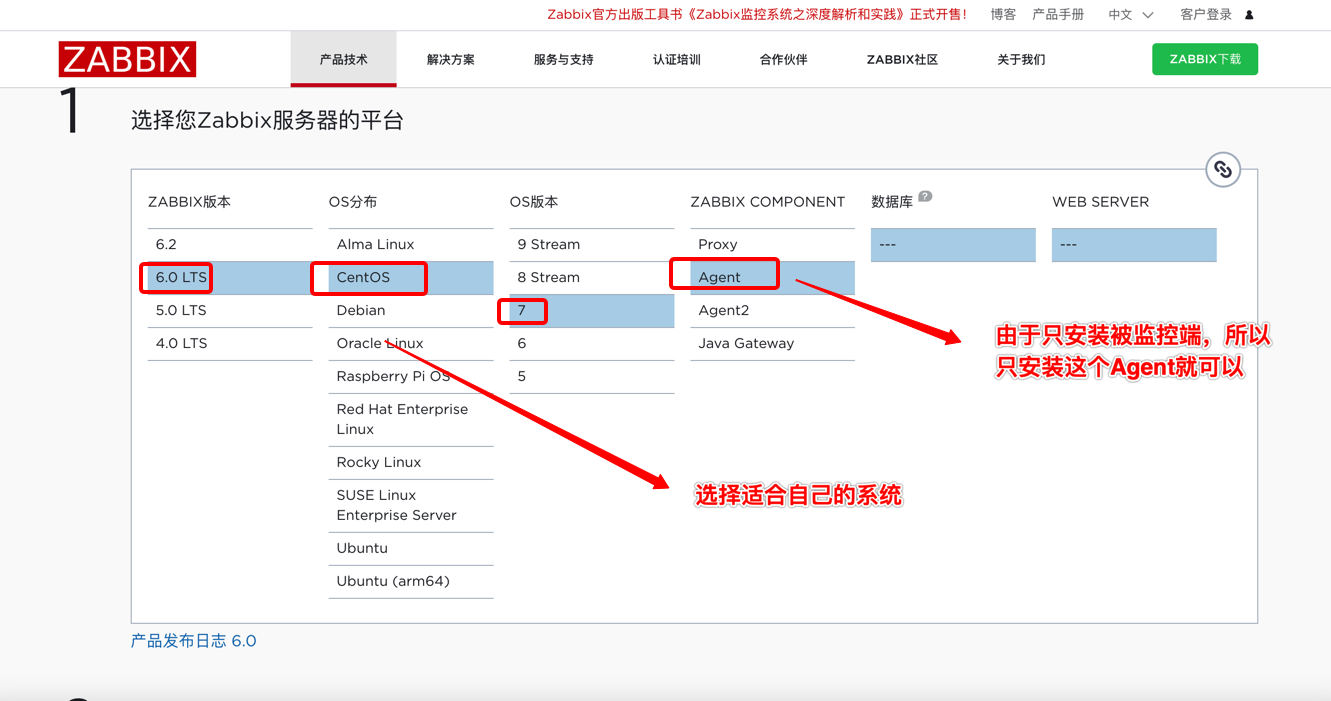Image resolution: width=1331 pixels, height=701 pixels.
Task: Select Zabbix version 6.0 LTS
Action: coord(230,278)
